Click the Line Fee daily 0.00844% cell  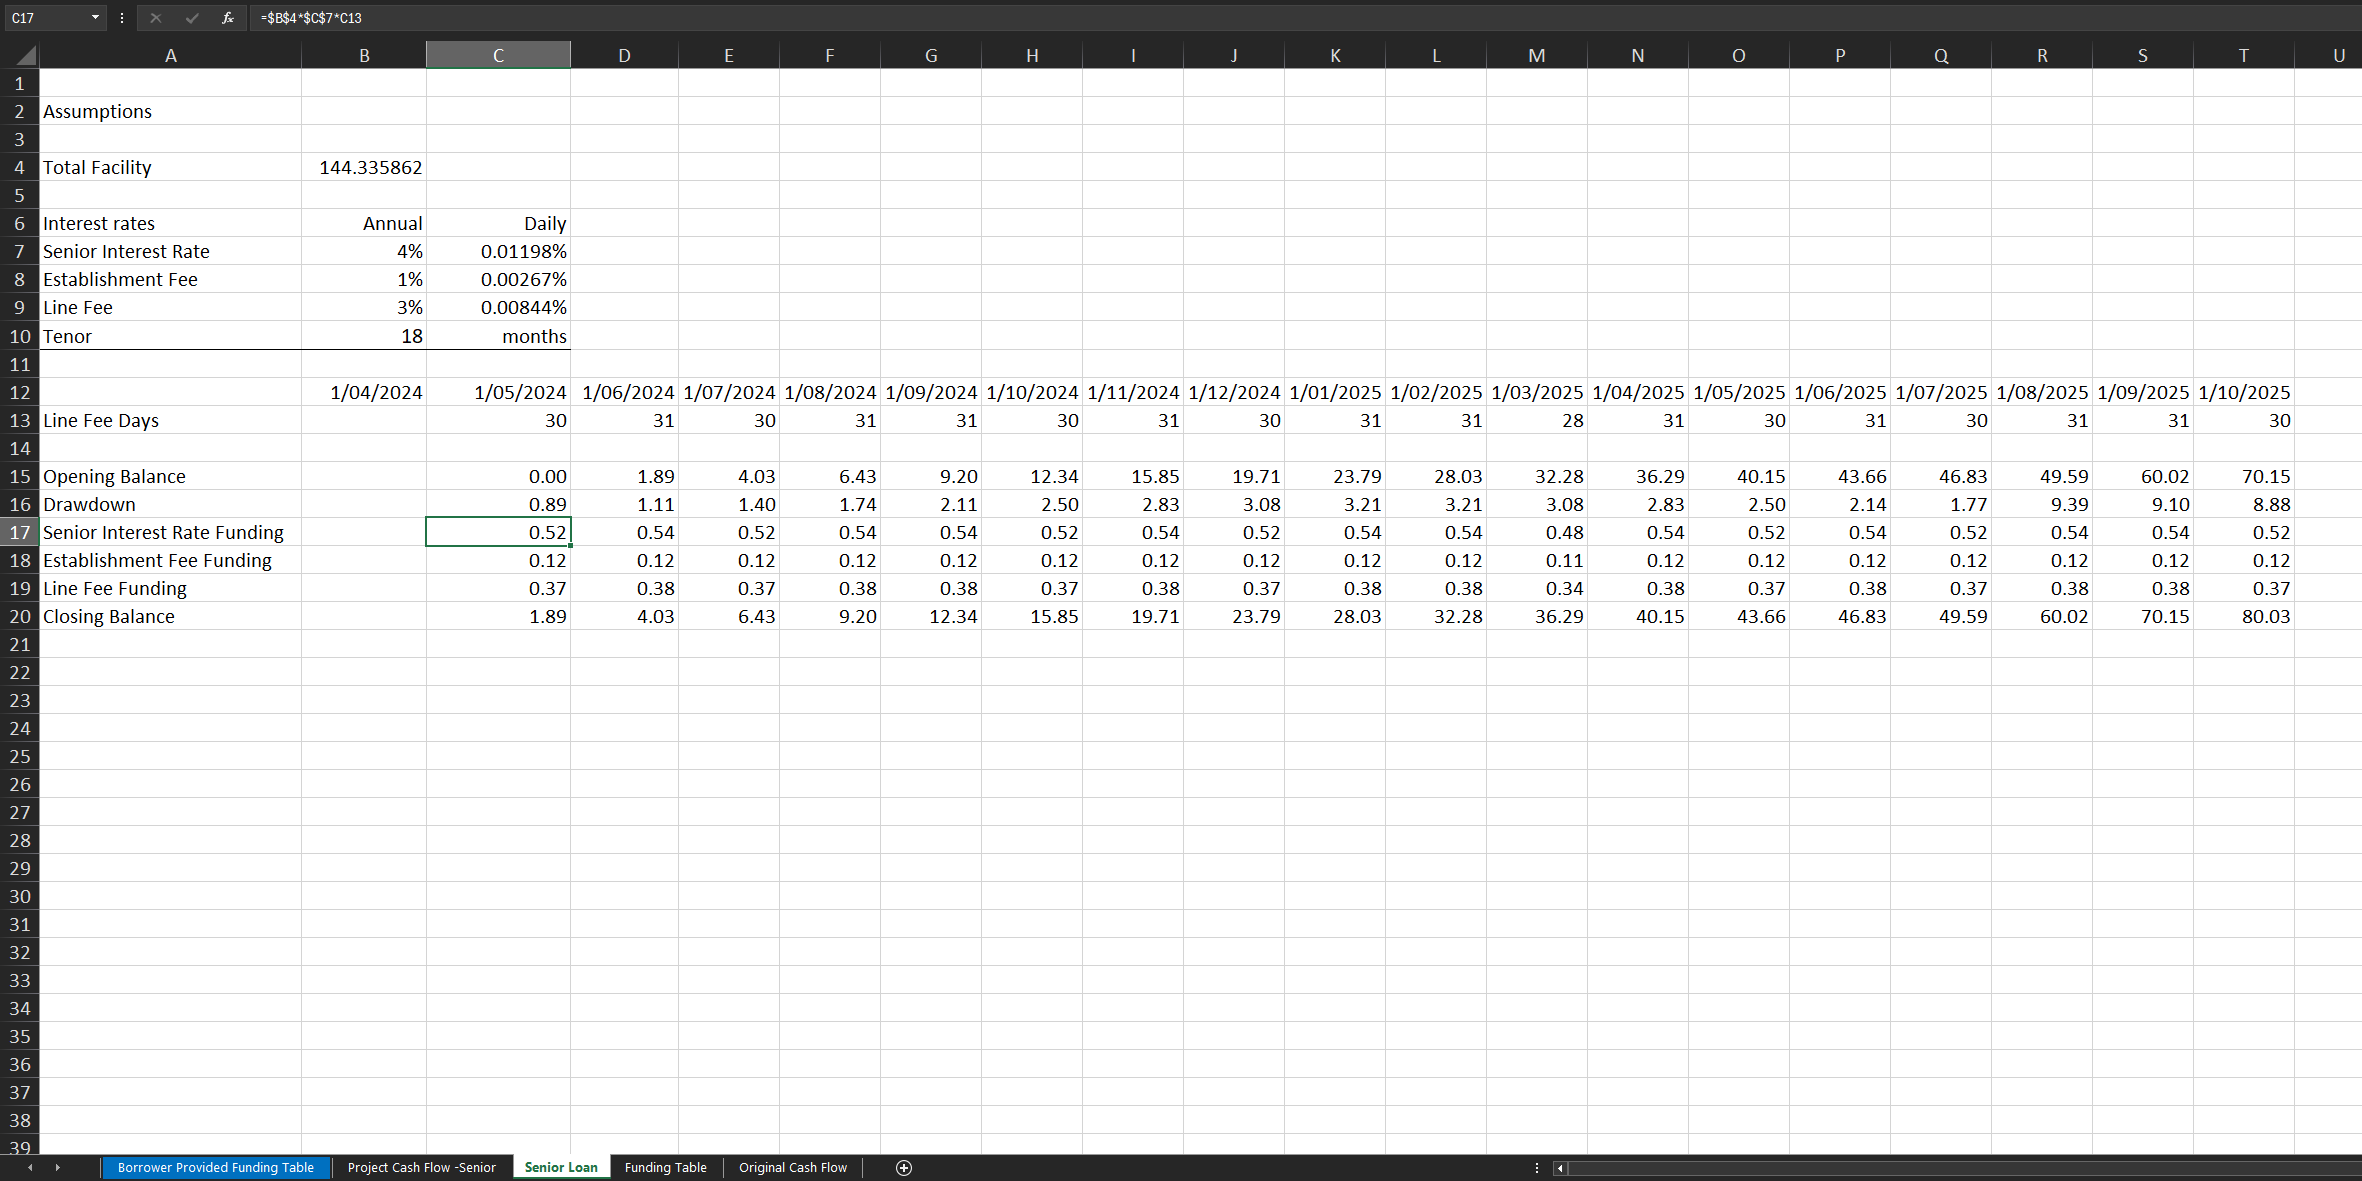[x=498, y=307]
